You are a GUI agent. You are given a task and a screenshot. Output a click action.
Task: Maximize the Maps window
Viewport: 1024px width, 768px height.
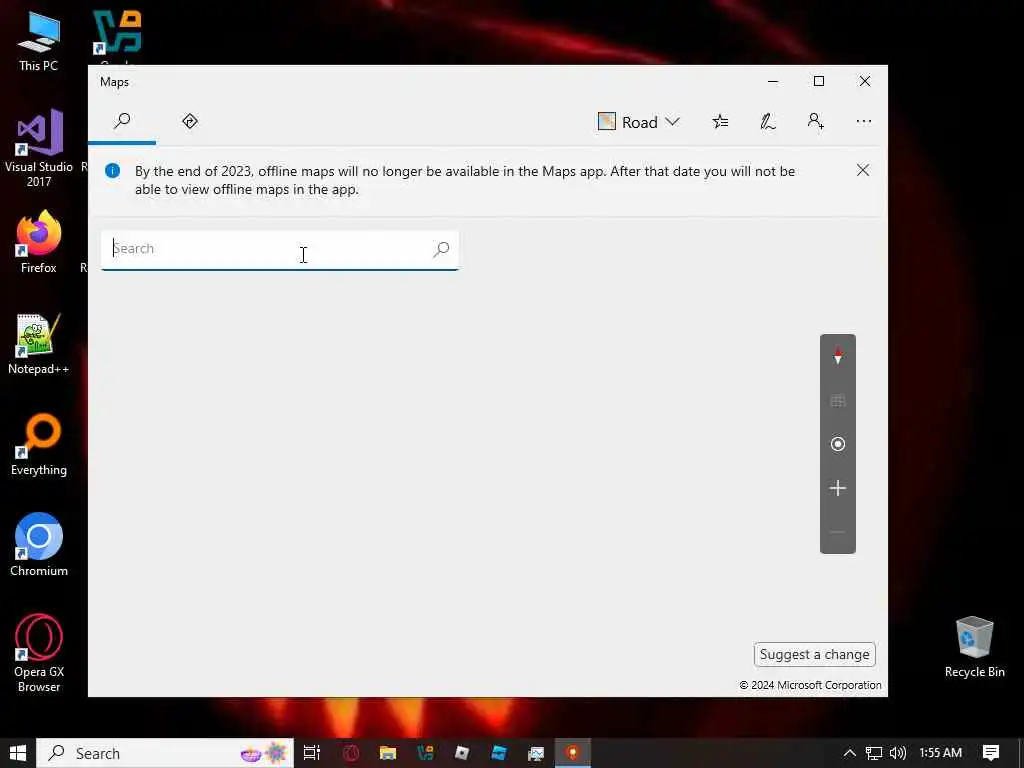coord(818,81)
